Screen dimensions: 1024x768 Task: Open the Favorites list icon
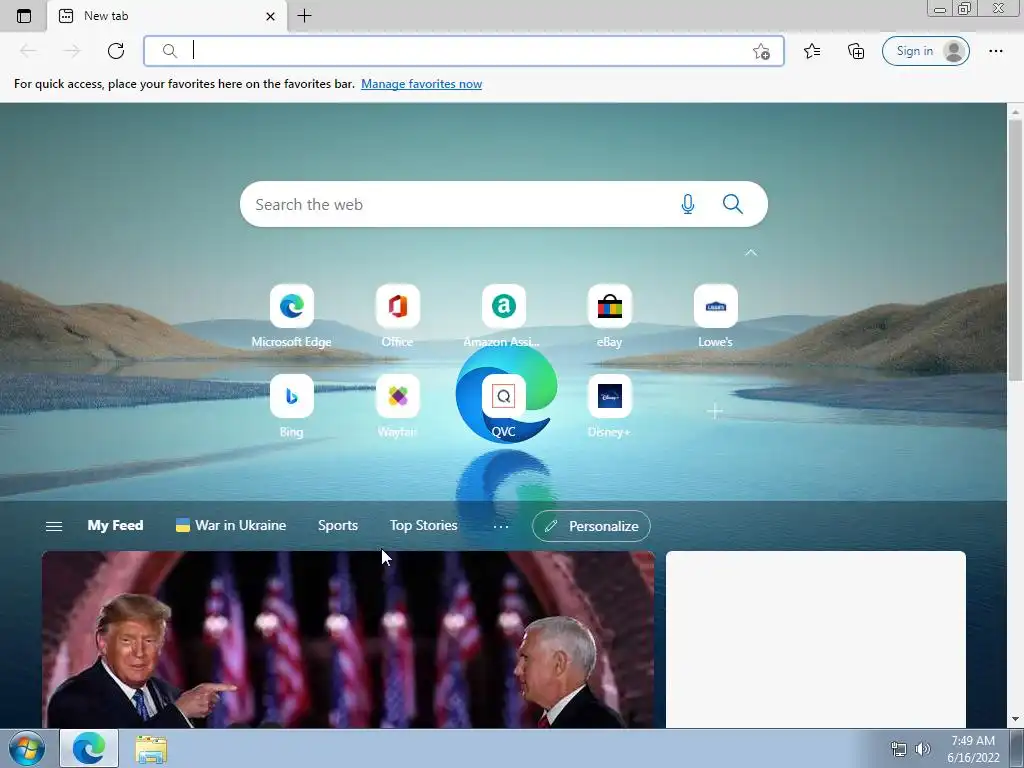click(x=812, y=51)
